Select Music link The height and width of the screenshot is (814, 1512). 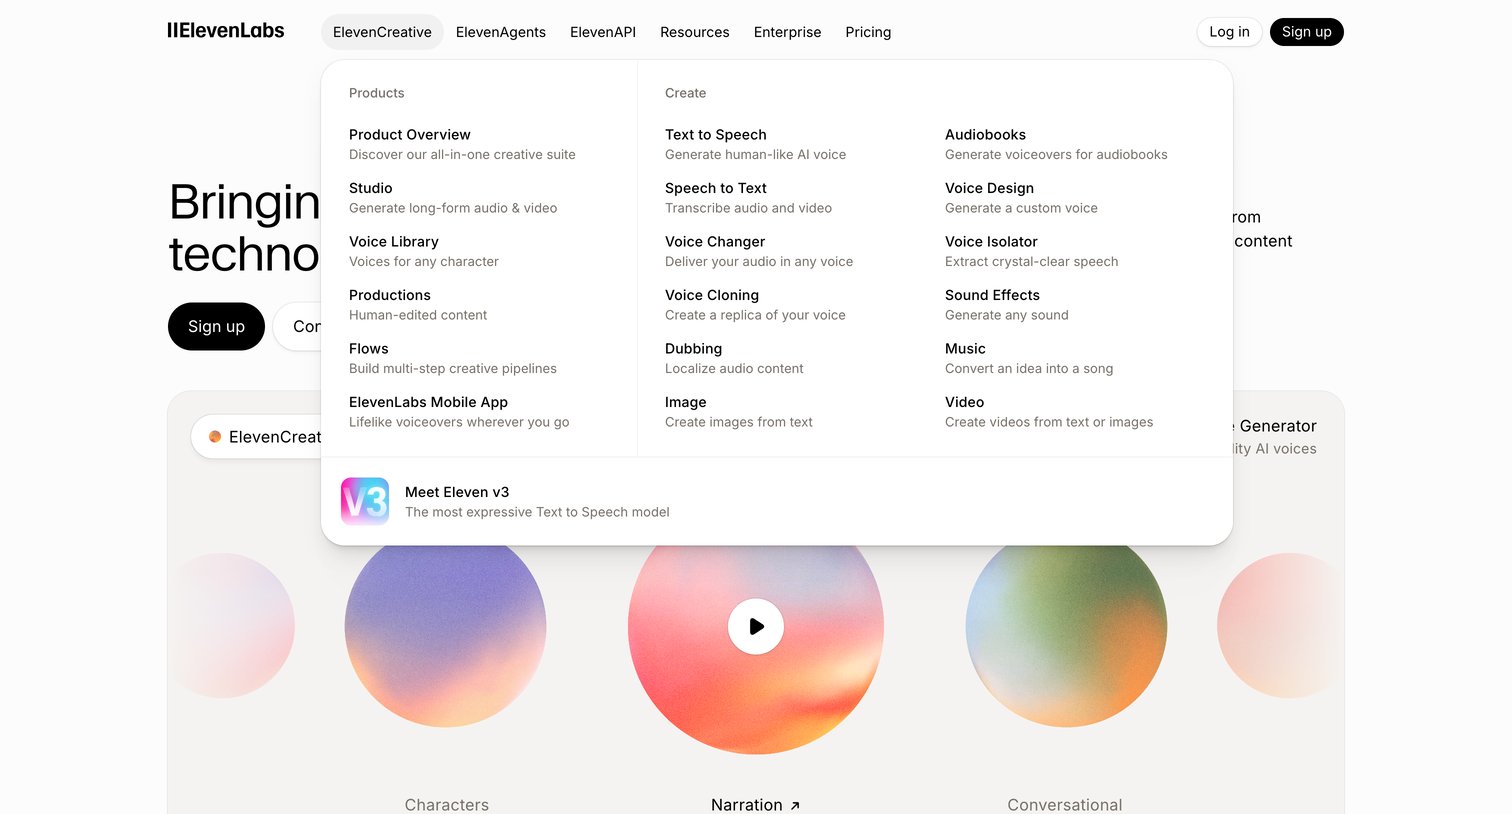click(x=1029, y=358)
